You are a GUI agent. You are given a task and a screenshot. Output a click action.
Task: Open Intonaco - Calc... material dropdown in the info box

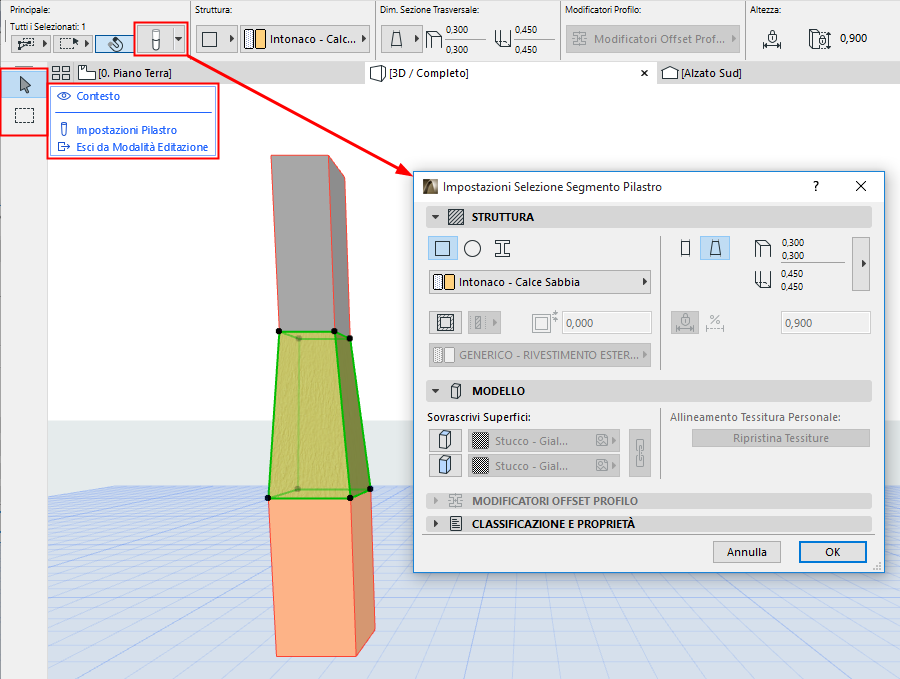(305, 39)
